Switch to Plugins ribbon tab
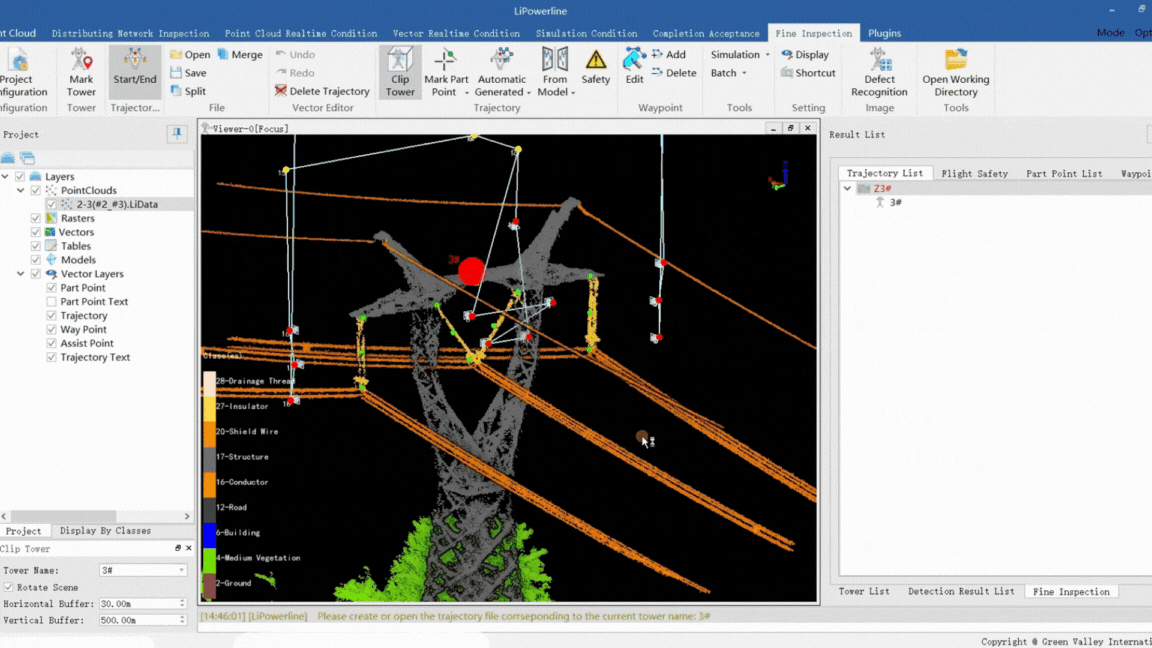This screenshot has width=1152, height=648. tap(884, 33)
